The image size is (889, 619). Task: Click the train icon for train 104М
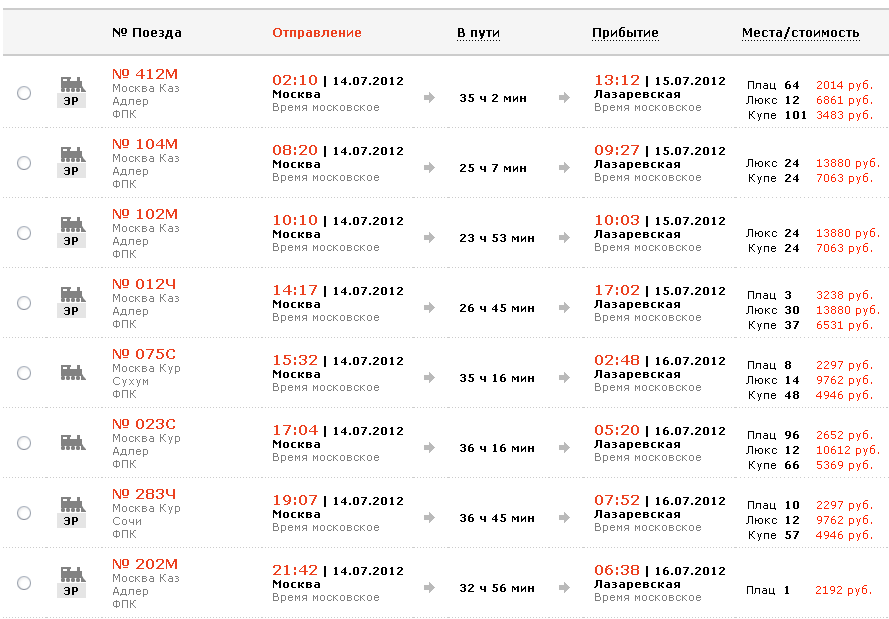coord(72,162)
